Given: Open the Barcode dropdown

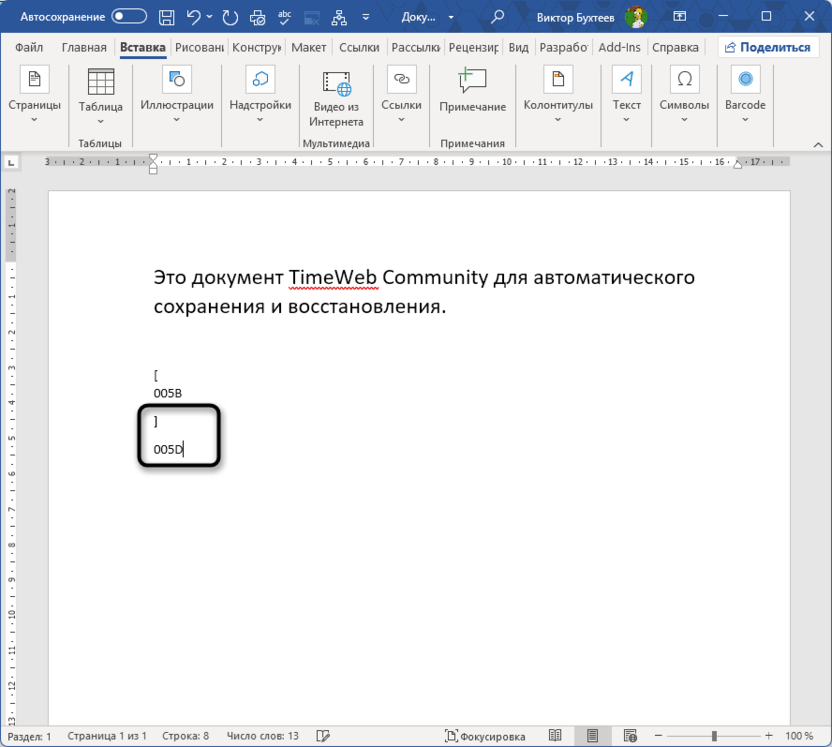Looking at the screenshot, I should pyautogui.click(x=745, y=95).
